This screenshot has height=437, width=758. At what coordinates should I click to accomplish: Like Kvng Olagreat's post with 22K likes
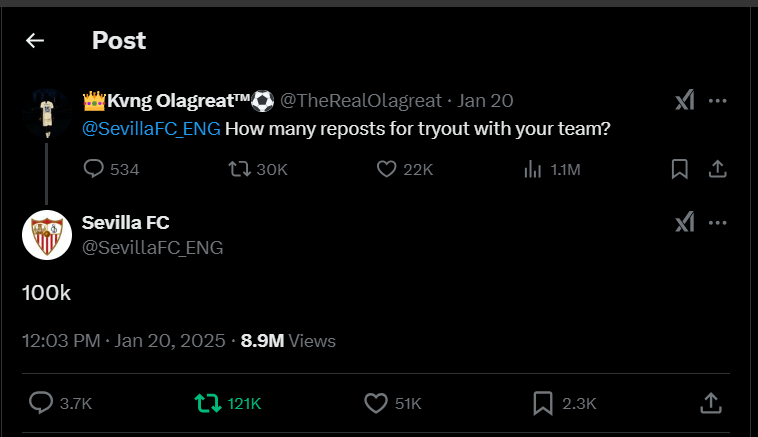pos(387,169)
